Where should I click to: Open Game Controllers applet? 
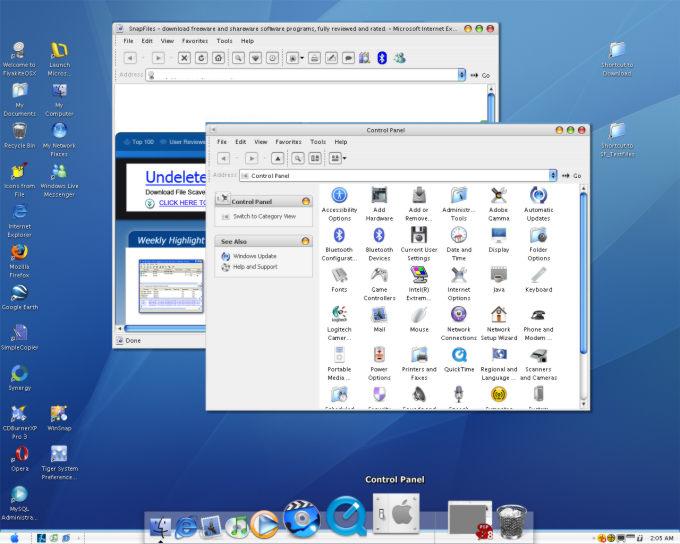pyautogui.click(x=379, y=284)
